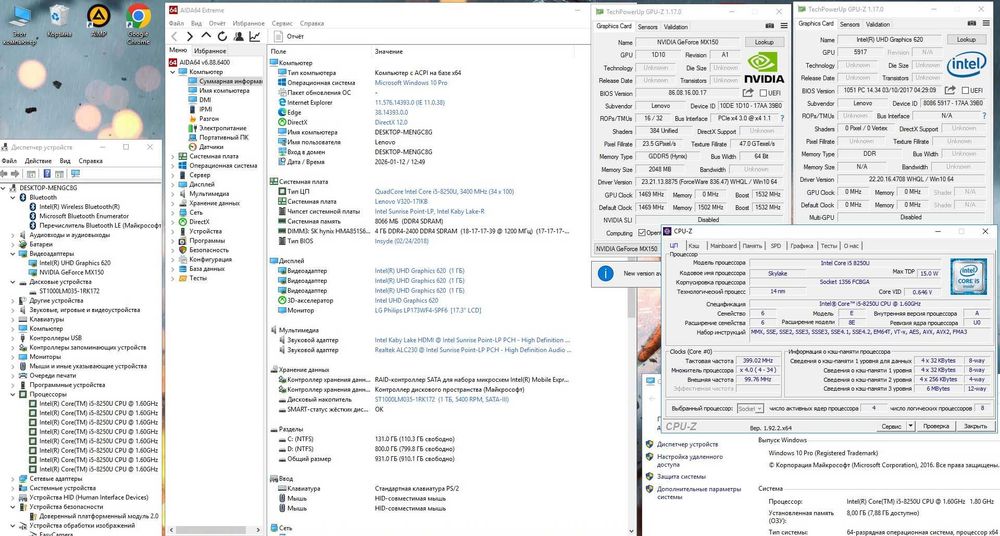Click Device Manager toolbar forward arrow
1000x536 pixels.
[x=15, y=174]
